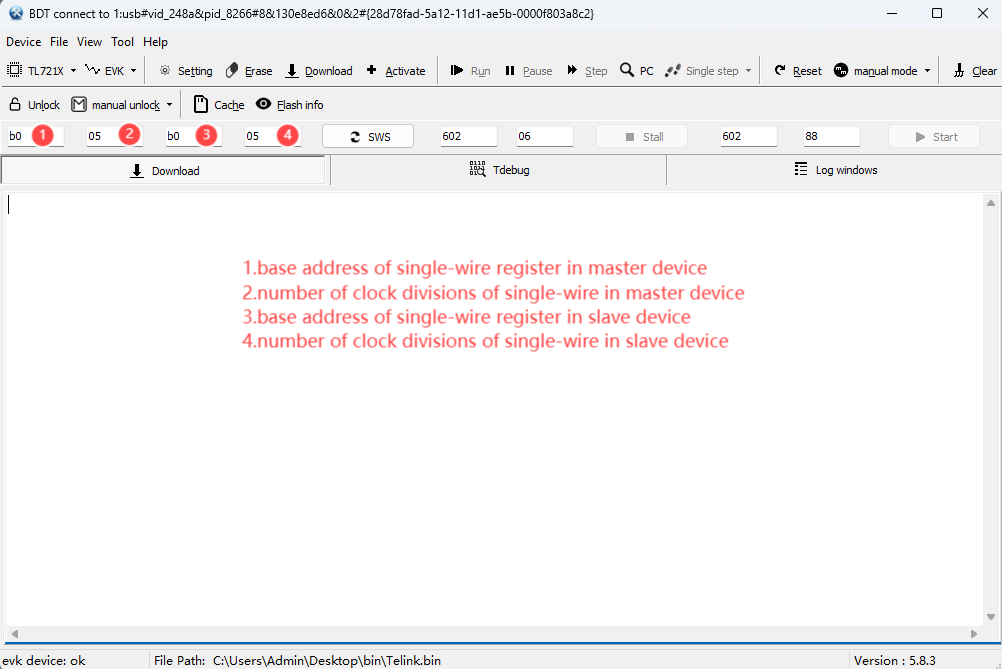Click the 'evk device: ok' status text
This screenshot has width=1002, height=669.
tap(44, 661)
